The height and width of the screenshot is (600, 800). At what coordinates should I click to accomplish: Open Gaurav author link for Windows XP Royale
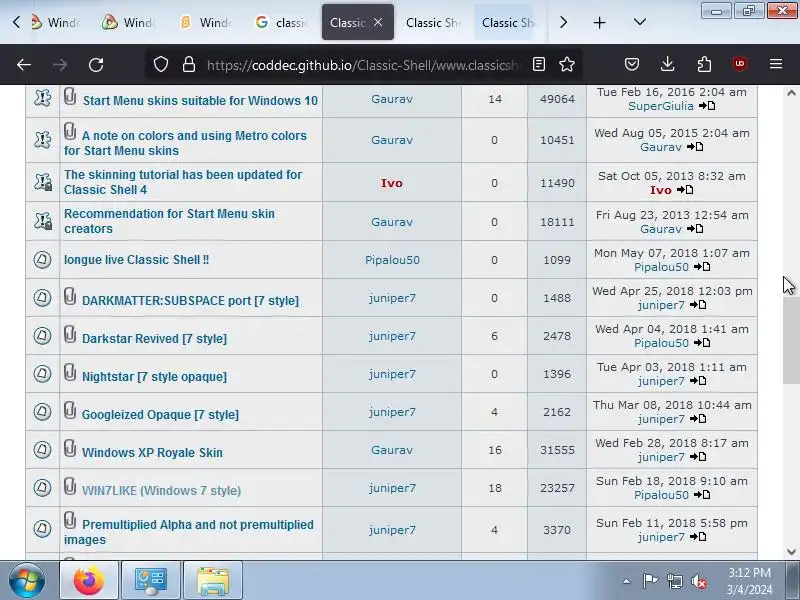click(x=392, y=450)
